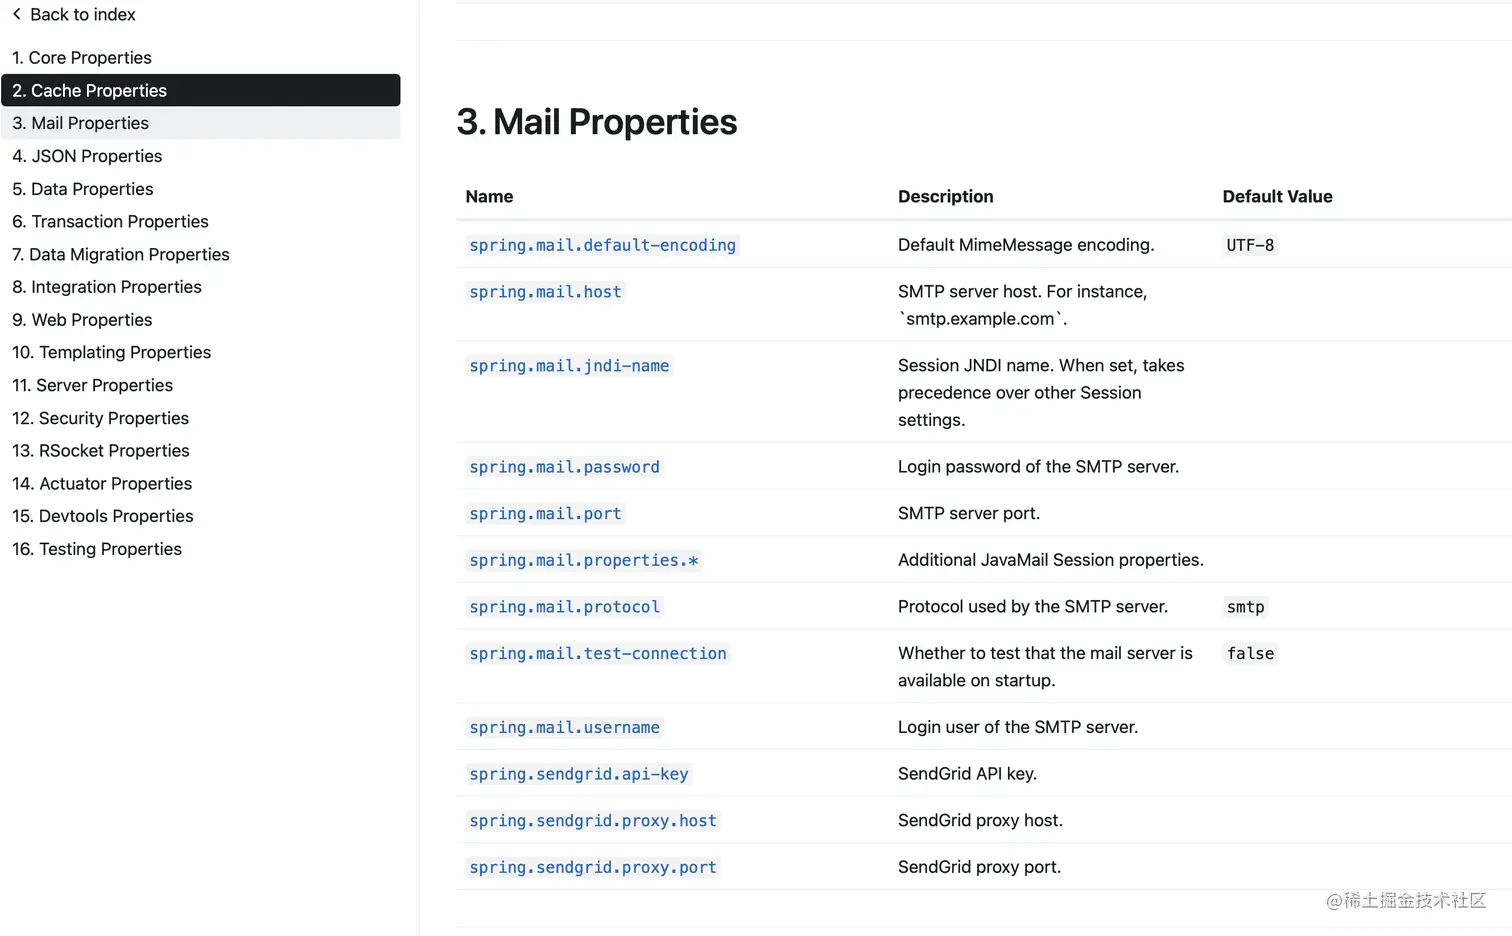This screenshot has height=936, width=1512.
Task: Open JSON Properties from the sidebar
Action: (x=87, y=156)
